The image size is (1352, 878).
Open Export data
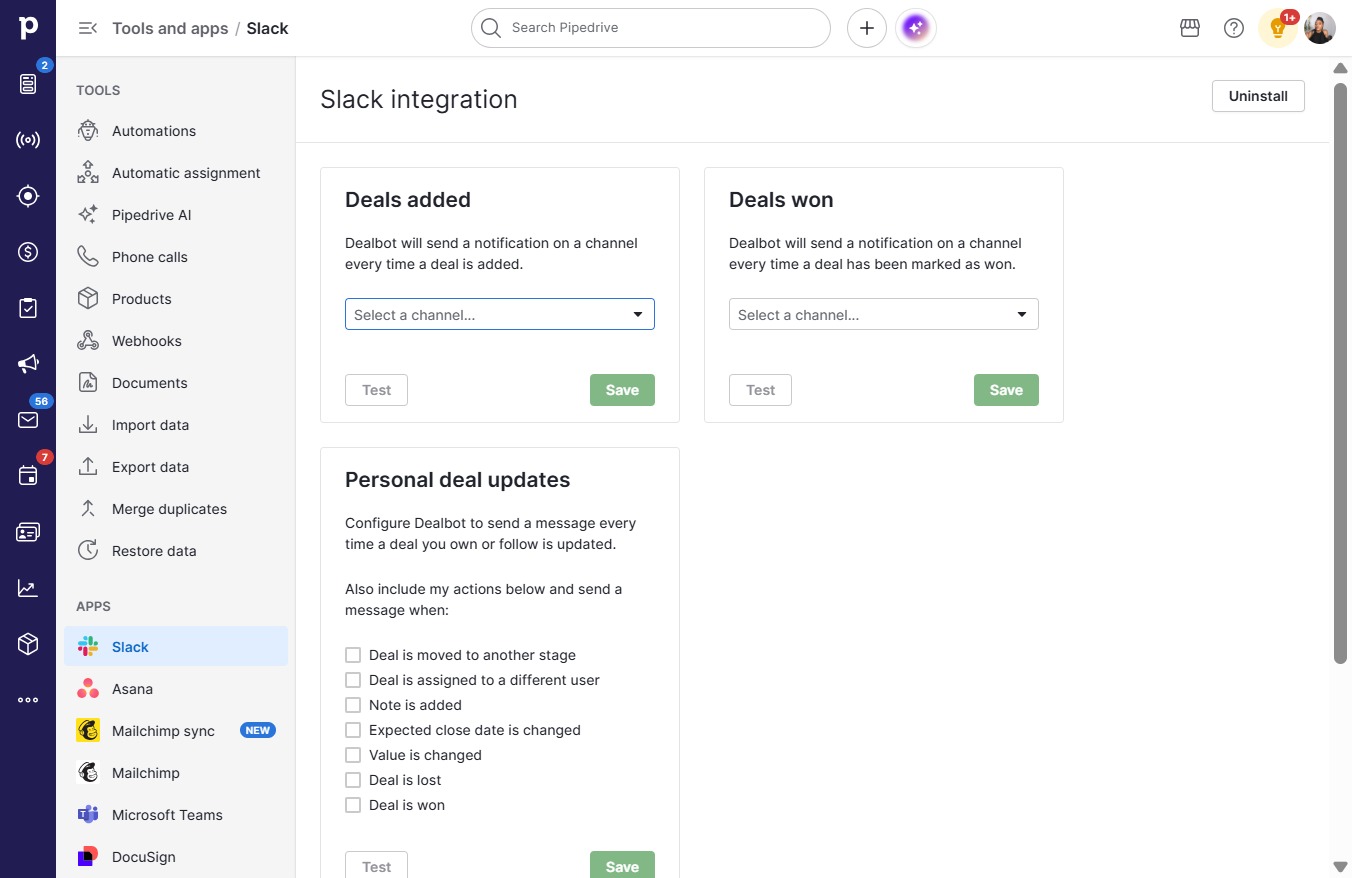click(176, 467)
